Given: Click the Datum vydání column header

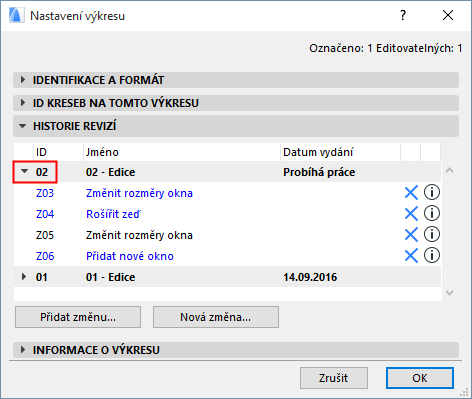Looking at the screenshot, I should (340, 152).
